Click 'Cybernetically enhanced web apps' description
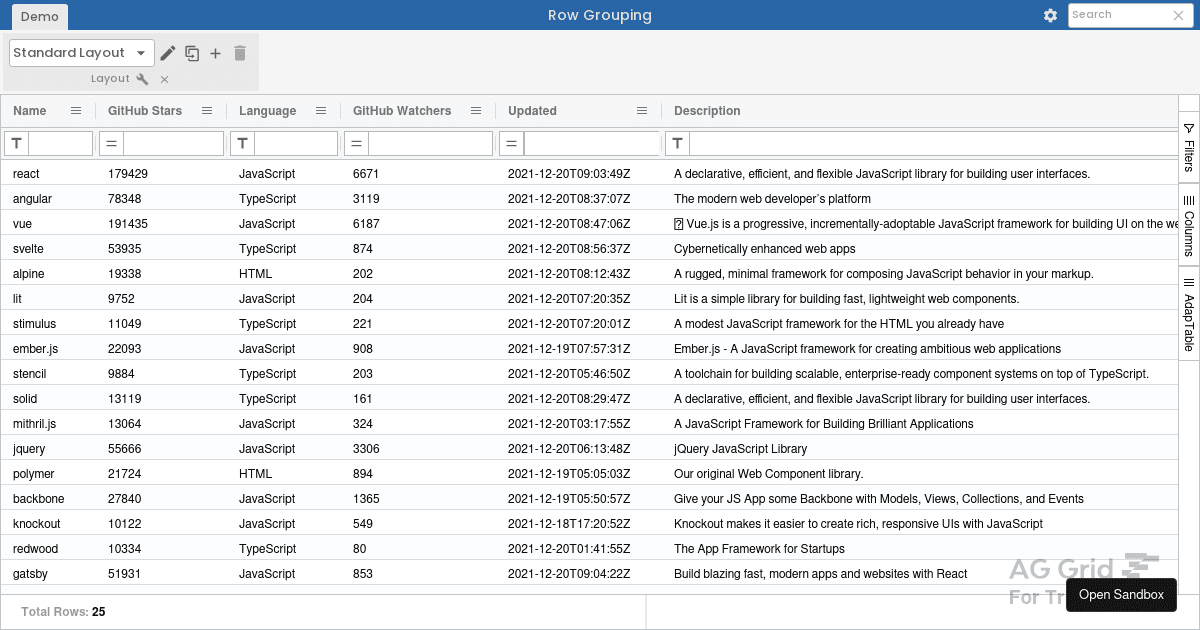The width and height of the screenshot is (1200, 630). [765, 249]
